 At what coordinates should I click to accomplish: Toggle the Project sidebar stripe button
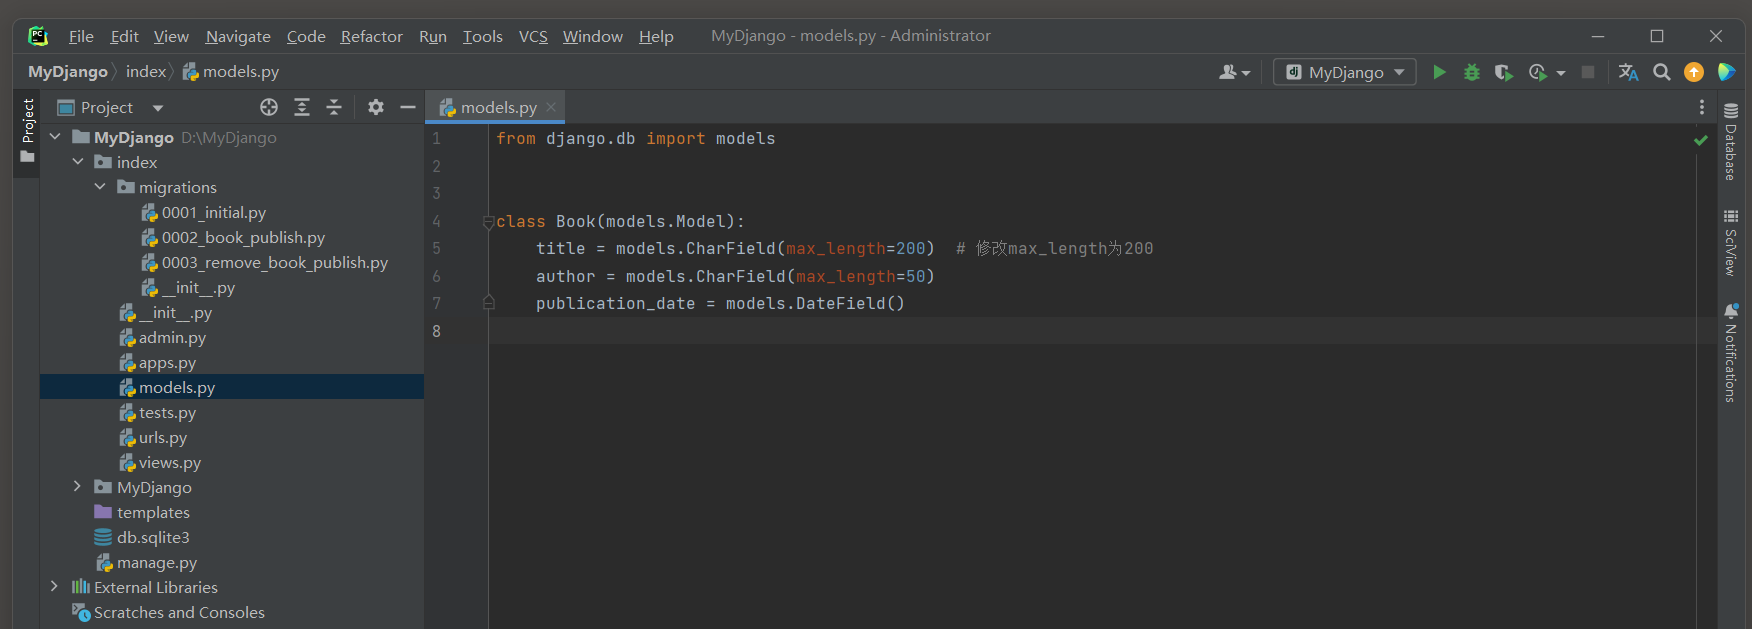(x=27, y=131)
